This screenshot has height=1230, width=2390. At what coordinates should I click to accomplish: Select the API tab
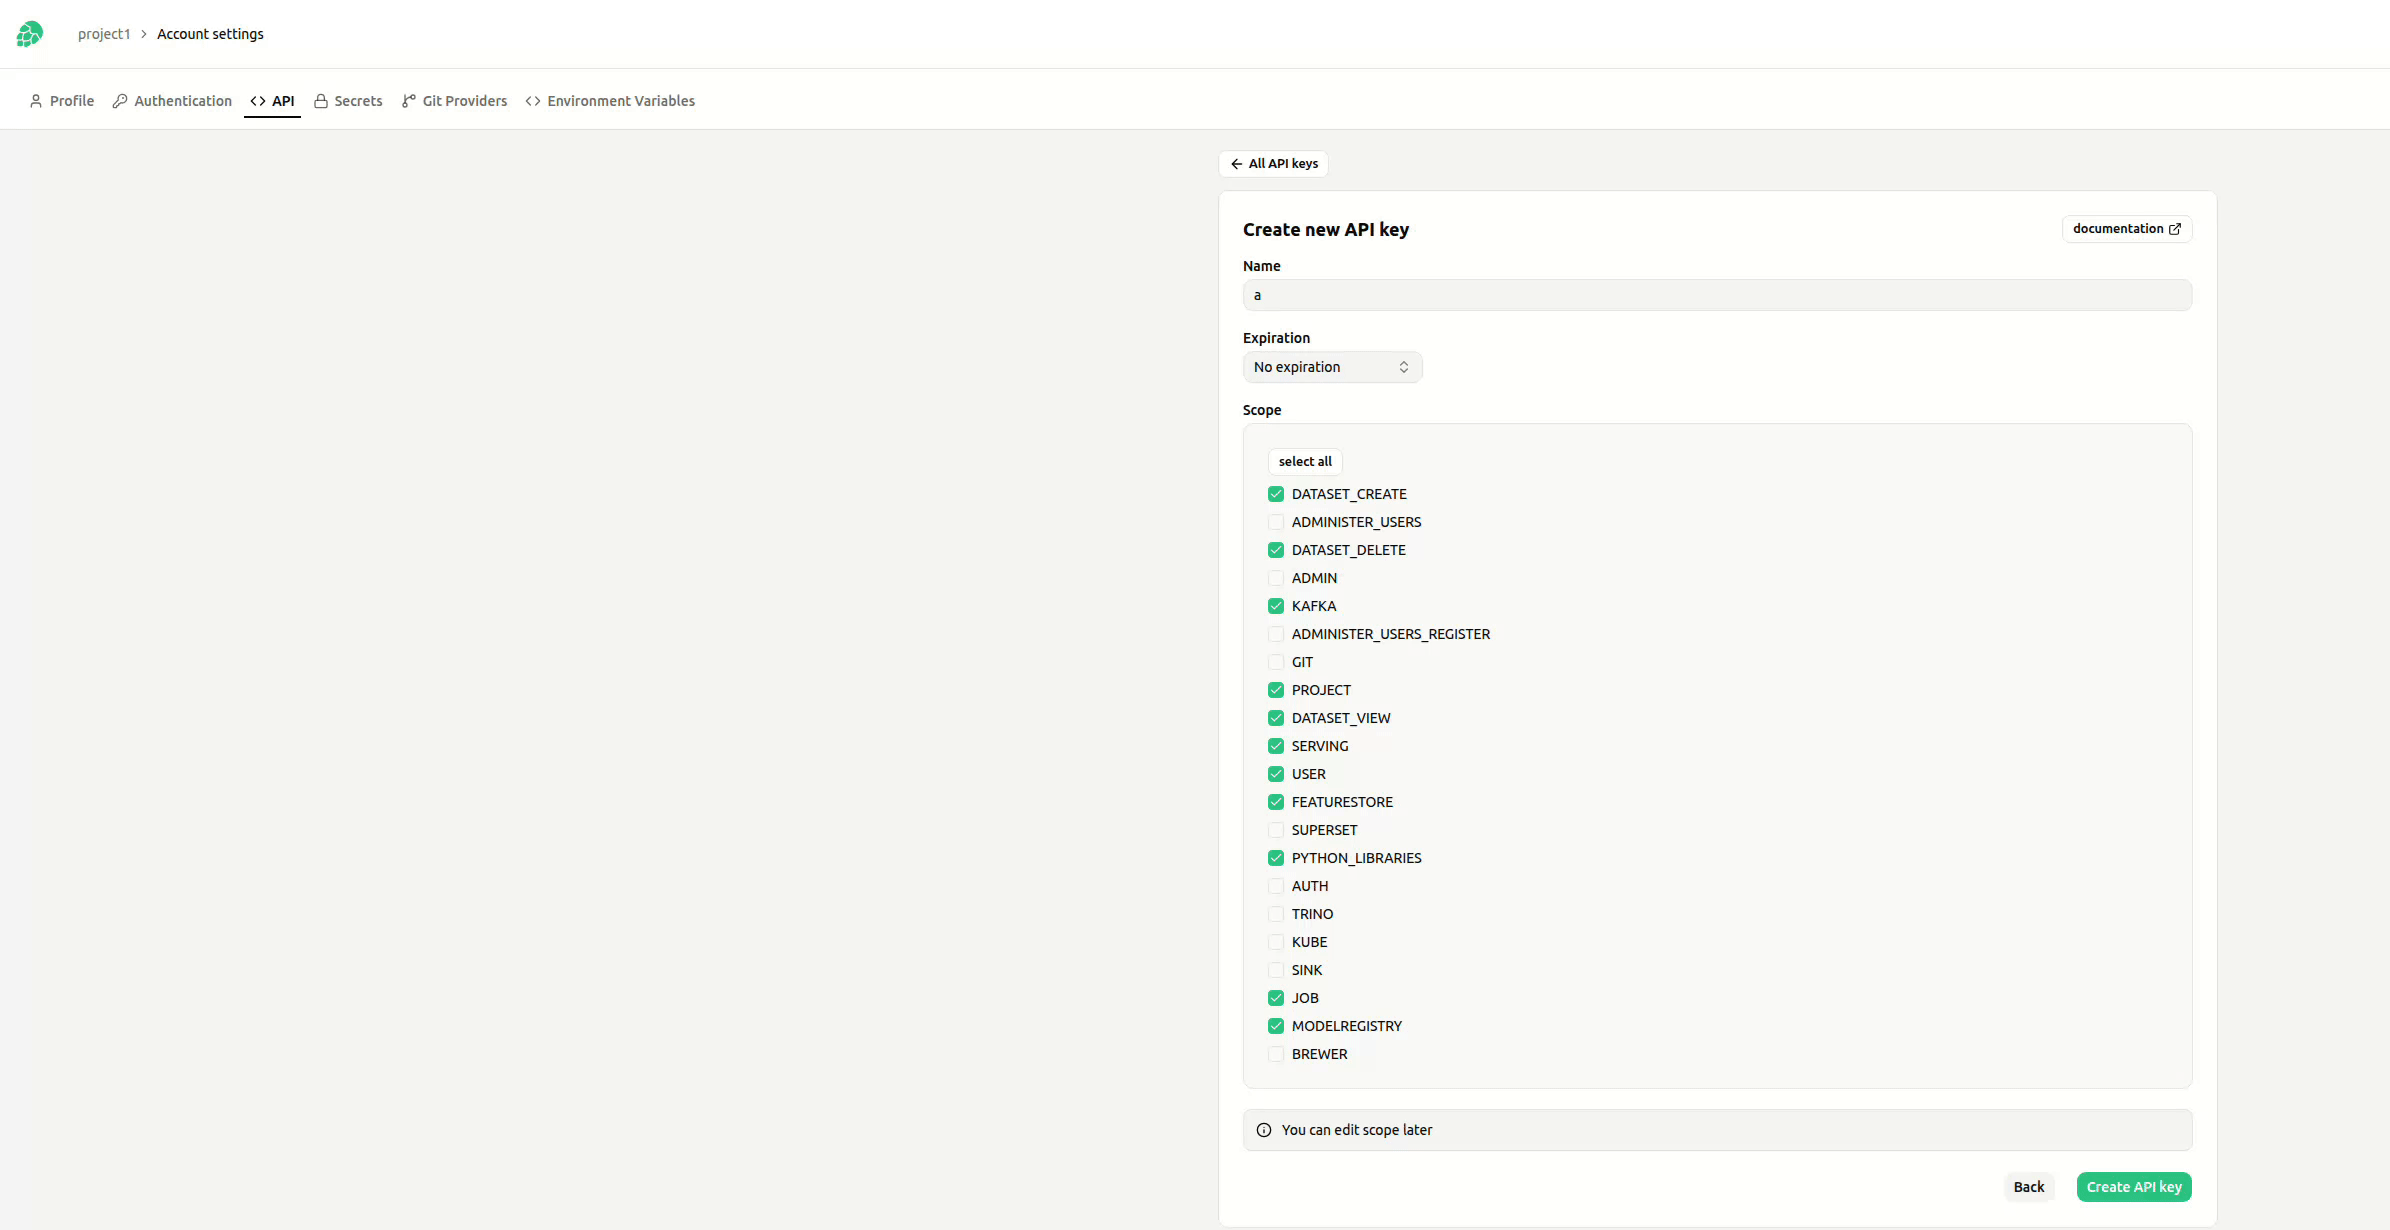pyautogui.click(x=272, y=101)
